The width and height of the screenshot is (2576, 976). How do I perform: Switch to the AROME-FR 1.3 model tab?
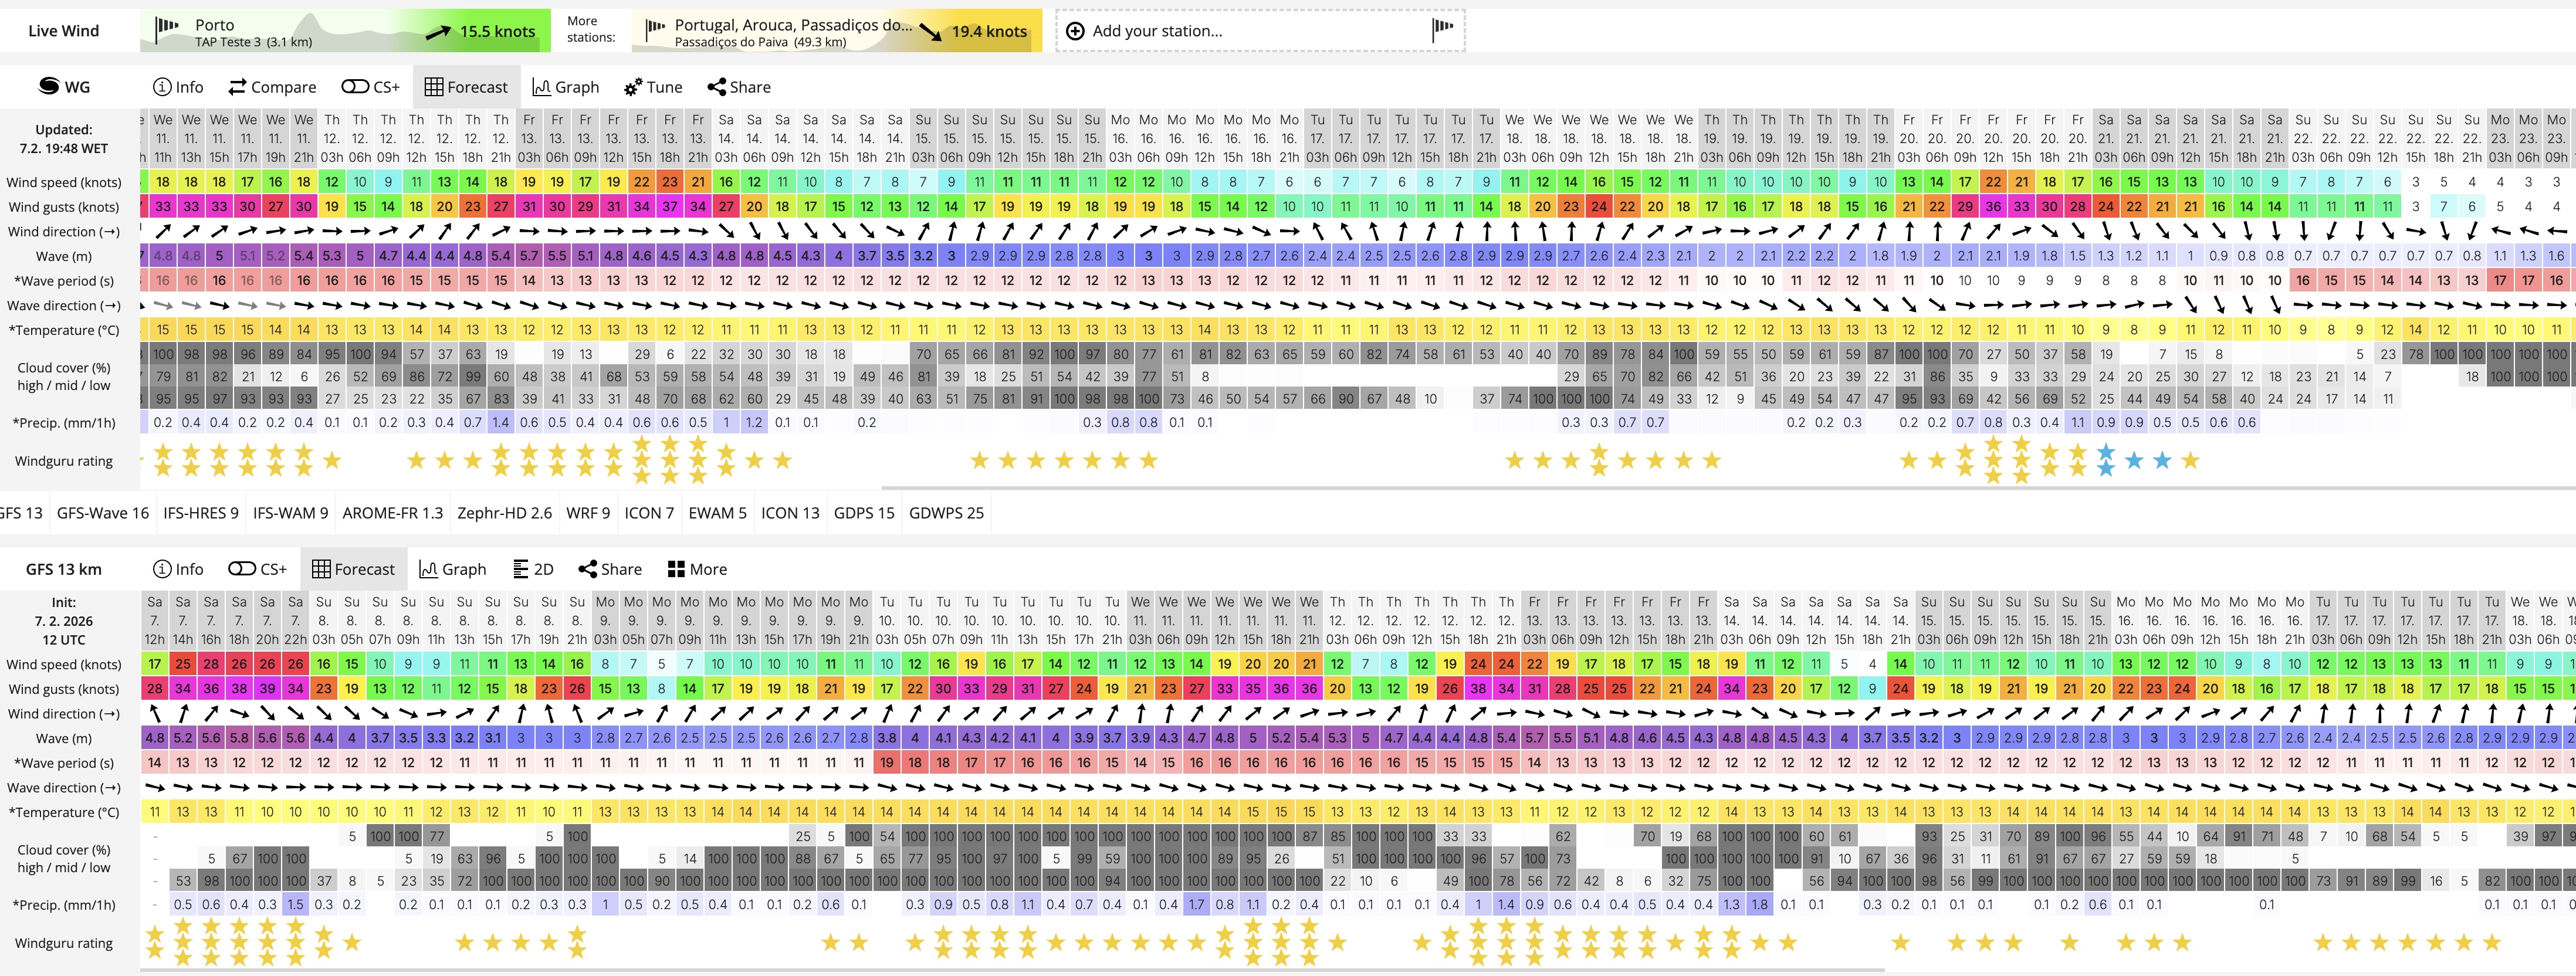(392, 513)
